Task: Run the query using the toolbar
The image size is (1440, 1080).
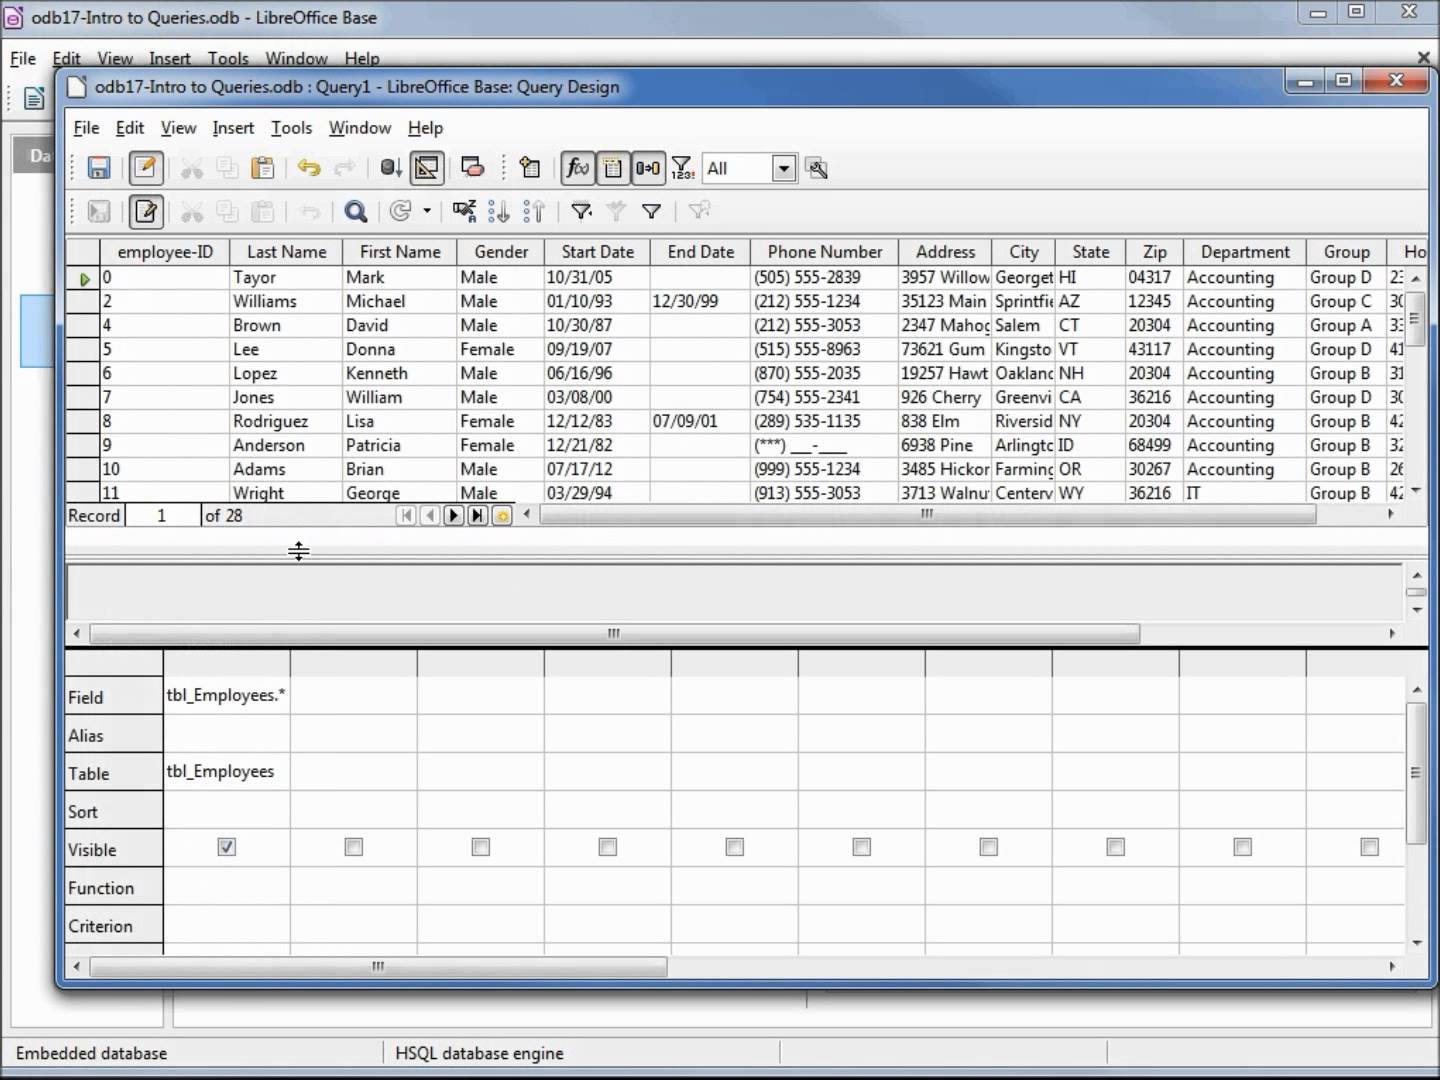Action: pos(390,168)
